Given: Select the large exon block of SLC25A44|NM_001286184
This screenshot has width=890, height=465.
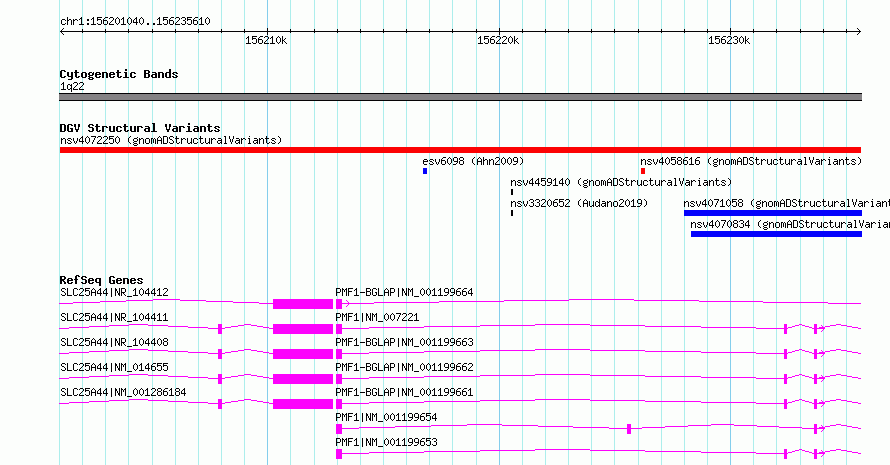Looking at the screenshot, I should pos(303,404).
